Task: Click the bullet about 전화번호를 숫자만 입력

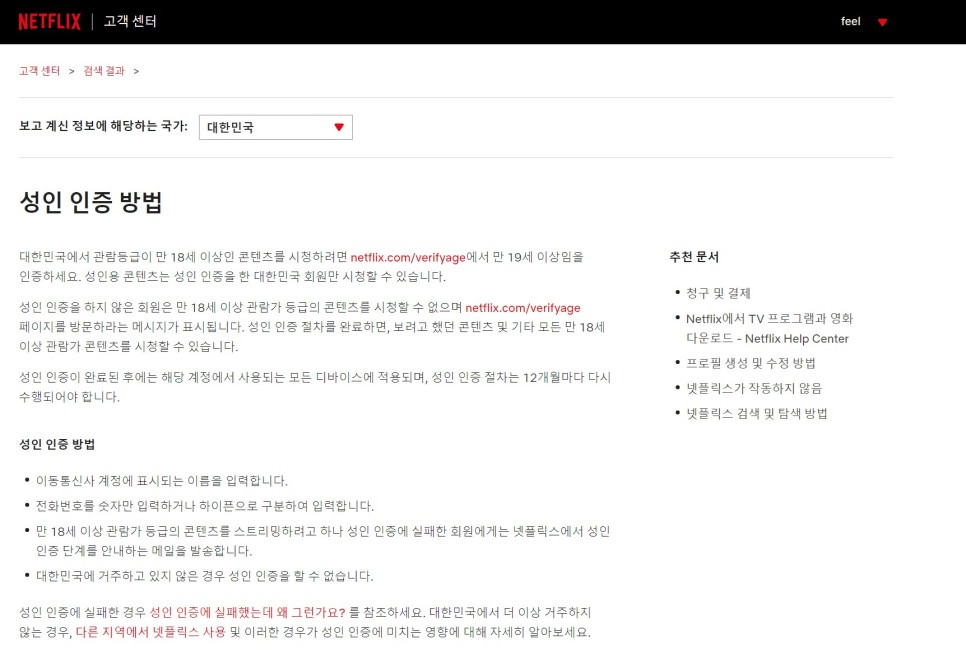Action: click(x=205, y=506)
